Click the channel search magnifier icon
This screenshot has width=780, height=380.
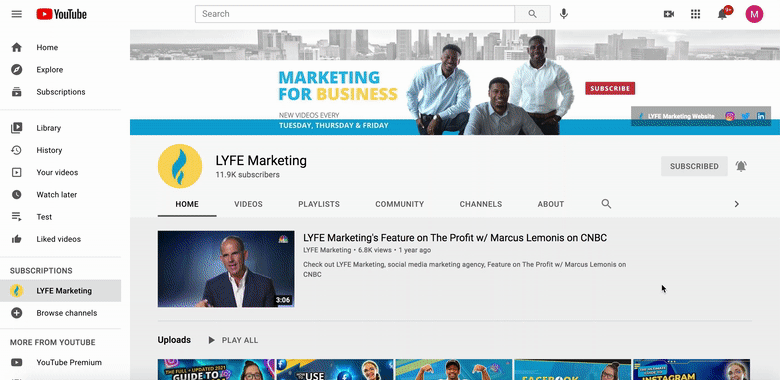pyautogui.click(x=606, y=204)
